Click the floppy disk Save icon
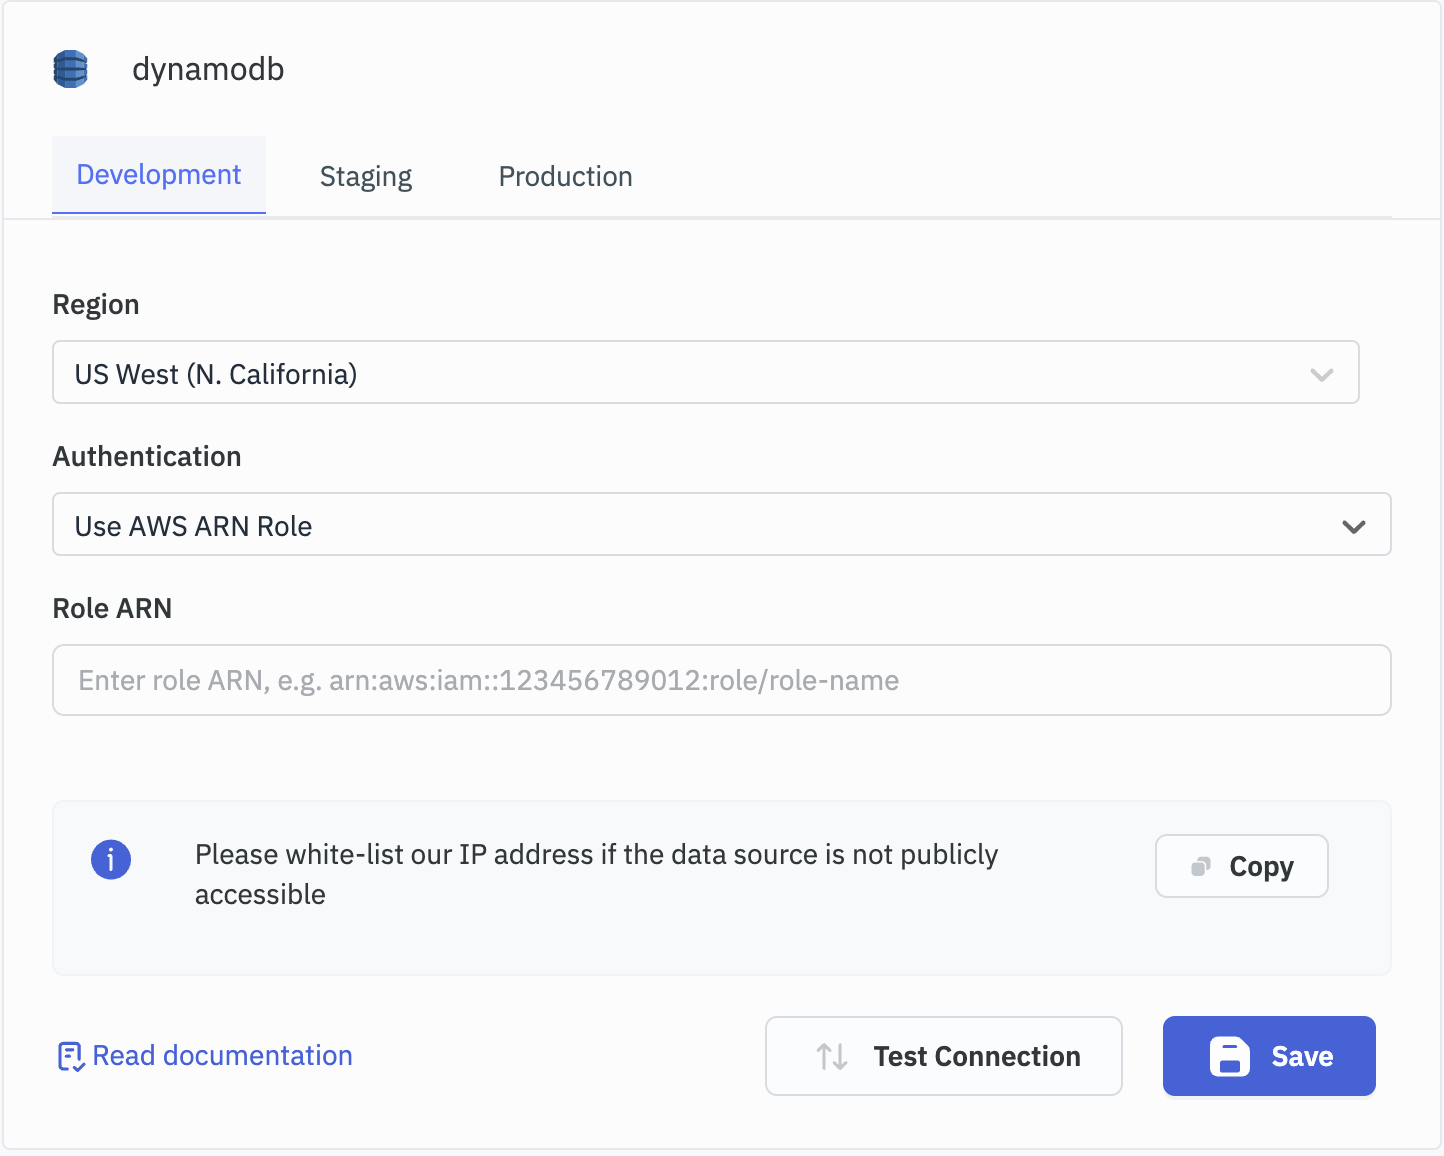 [x=1229, y=1056]
